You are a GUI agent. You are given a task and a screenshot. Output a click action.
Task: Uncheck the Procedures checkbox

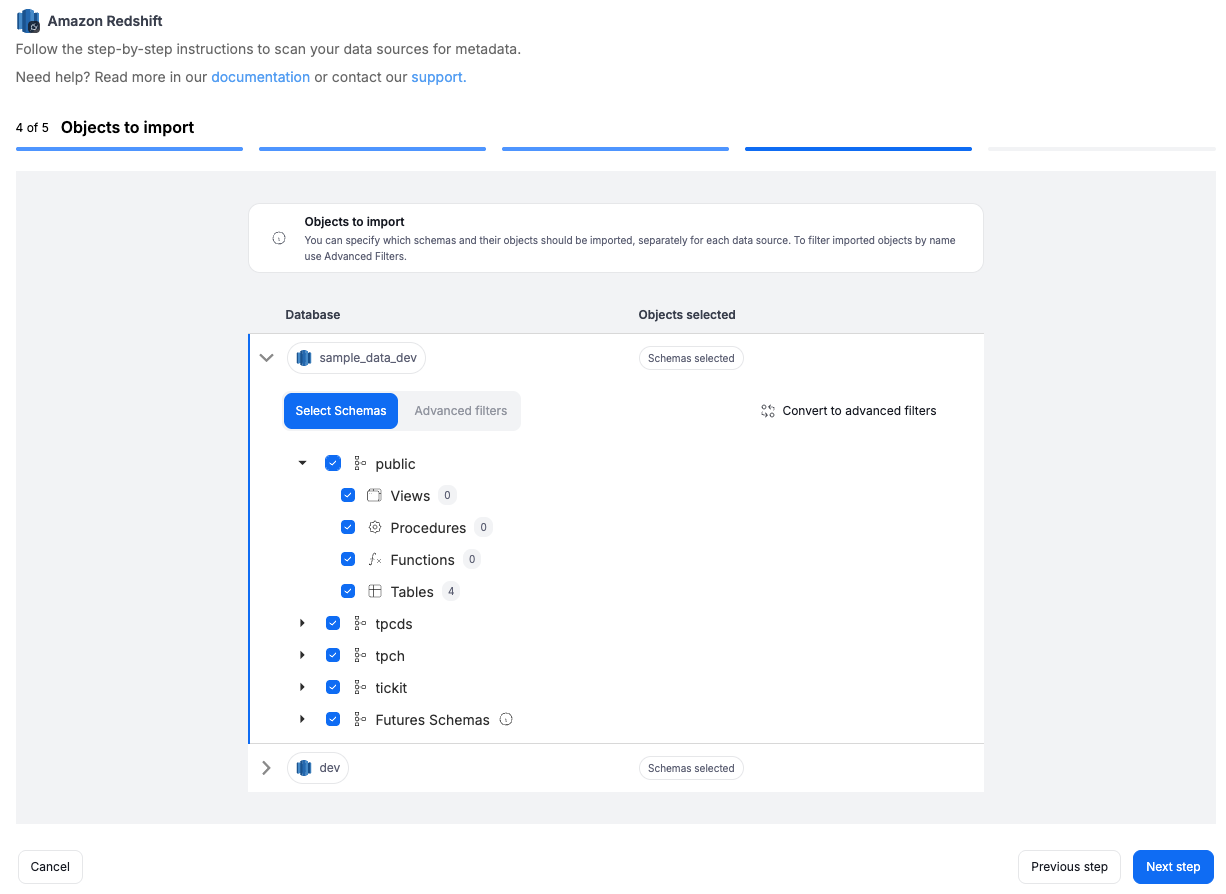click(x=348, y=527)
